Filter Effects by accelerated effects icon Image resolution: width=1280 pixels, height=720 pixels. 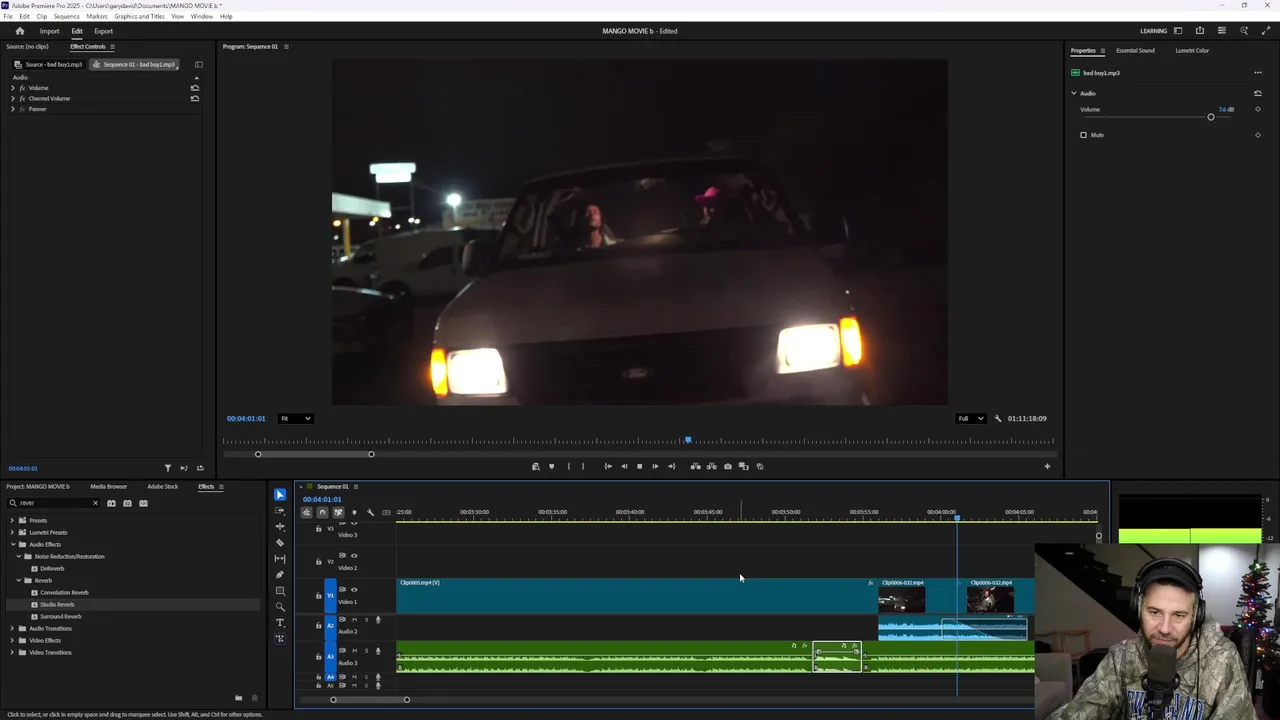coord(111,503)
